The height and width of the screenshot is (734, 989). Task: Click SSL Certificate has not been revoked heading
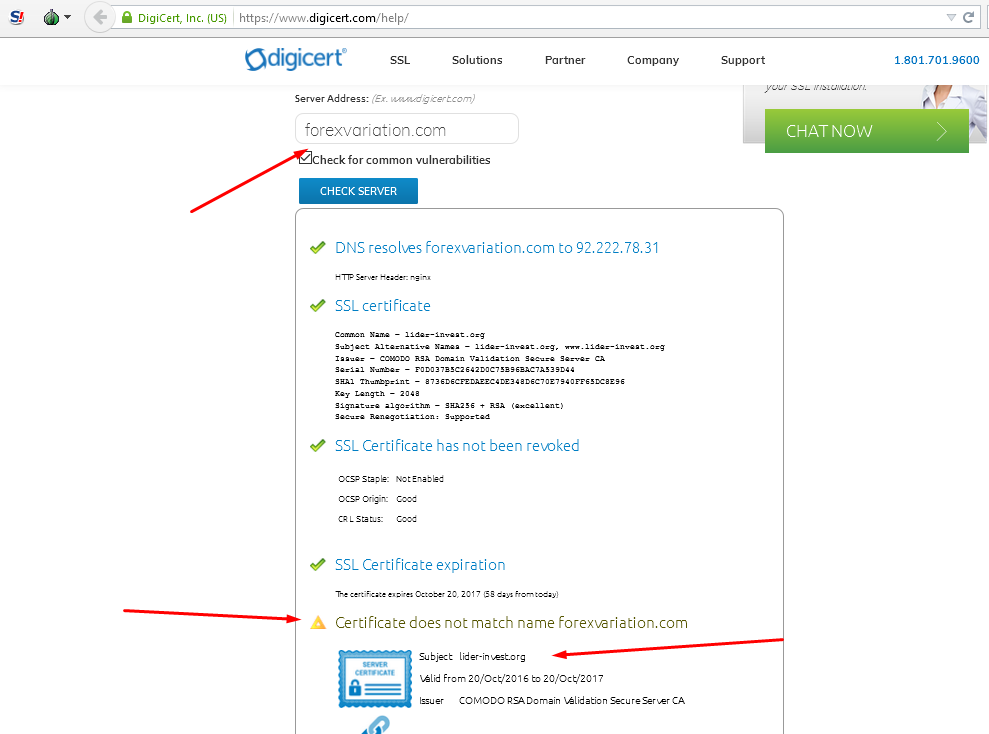coord(457,446)
